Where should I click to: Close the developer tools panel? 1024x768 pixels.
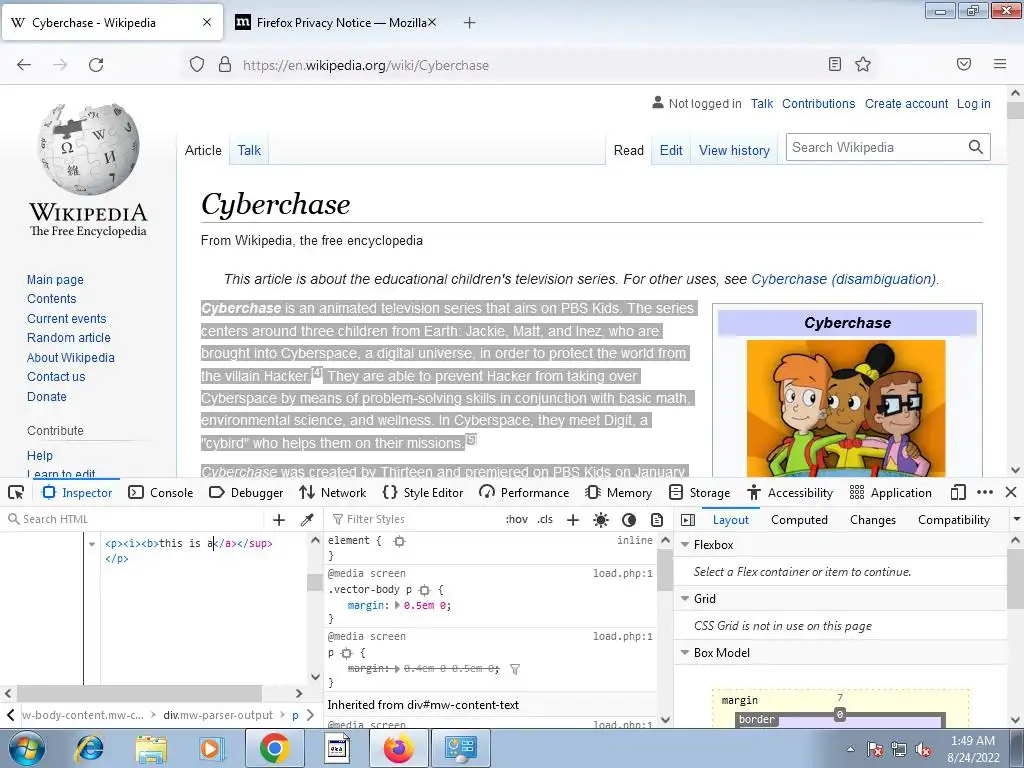[x=1010, y=492]
